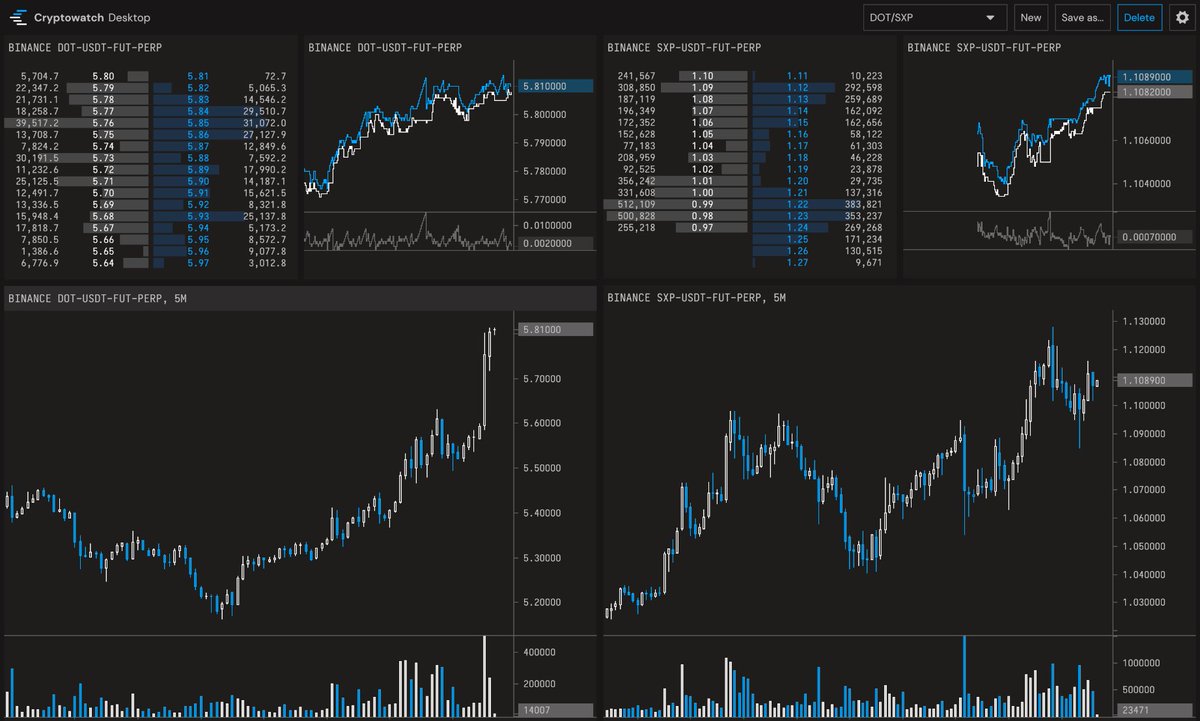The width and height of the screenshot is (1200, 721).
Task: Click SXP ask size 383,821
Action: coord(864,204)
